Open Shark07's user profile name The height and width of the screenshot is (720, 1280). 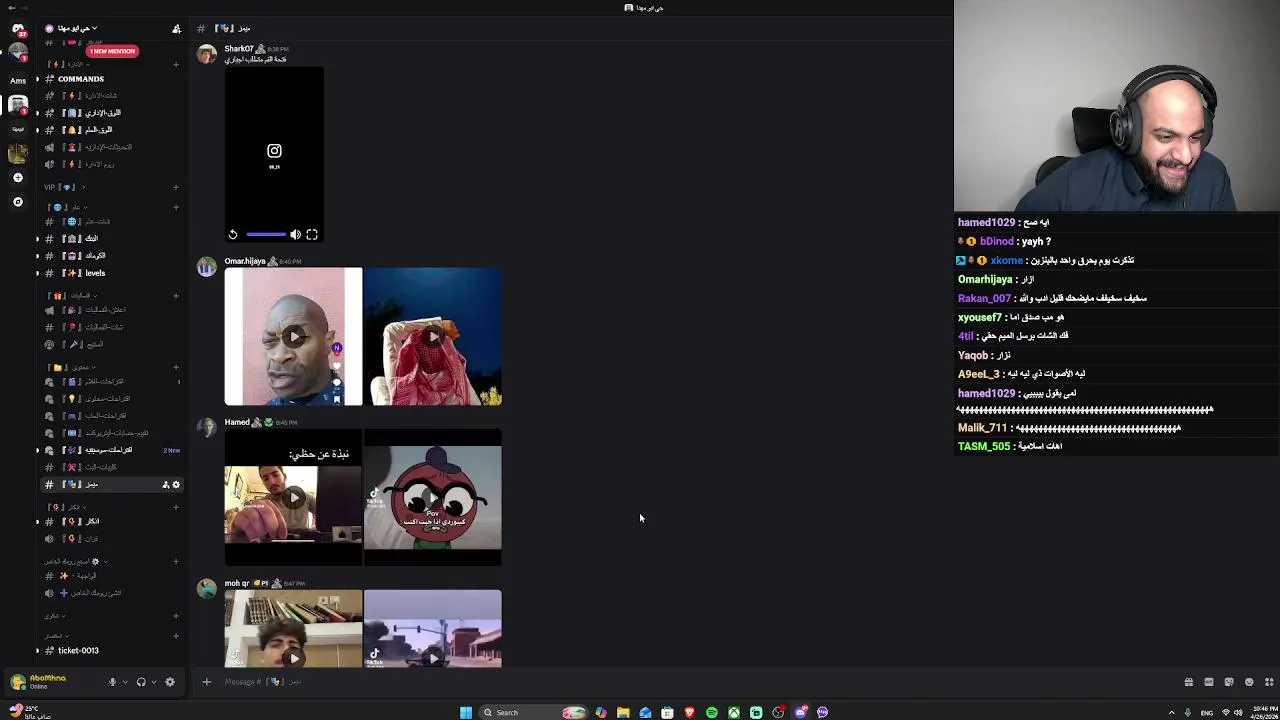pos(239,49)
